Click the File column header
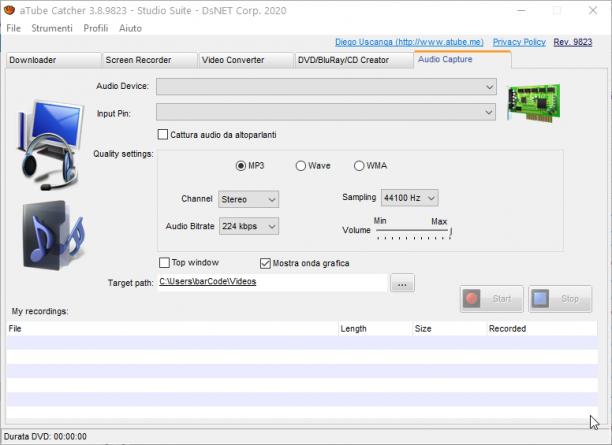 click(x=172, y=329)
